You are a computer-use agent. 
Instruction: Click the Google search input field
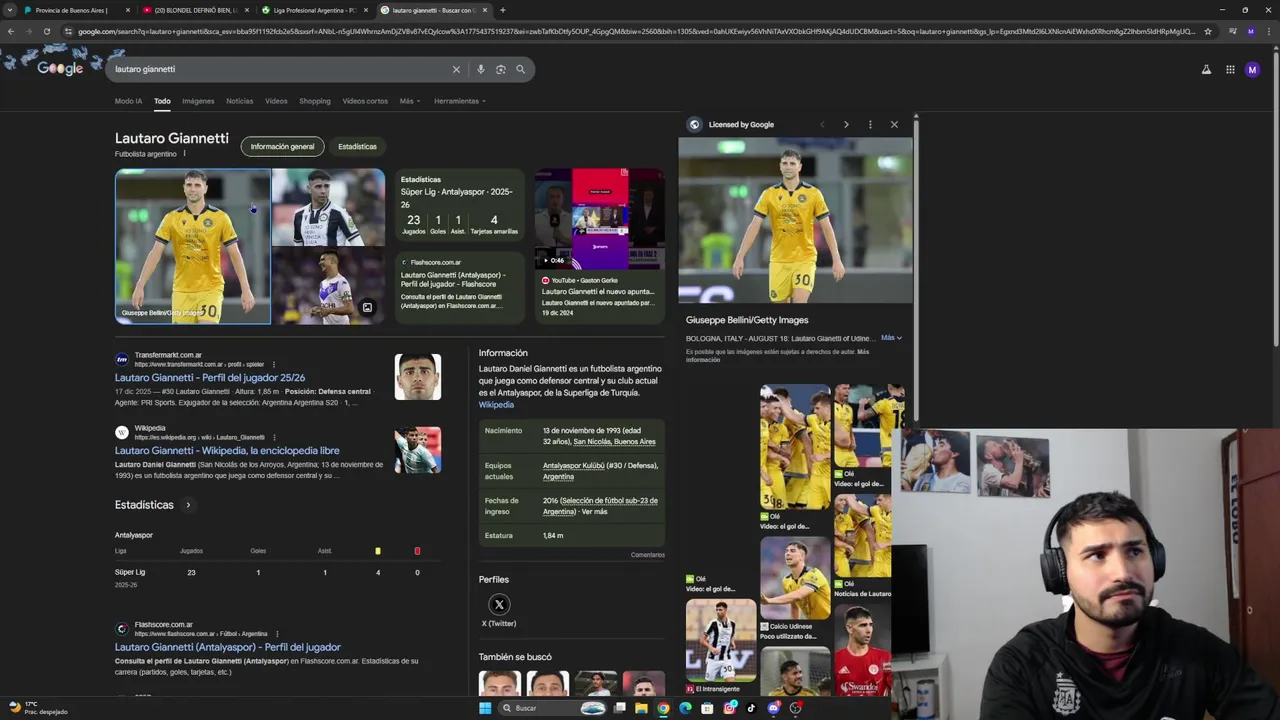(280, 69)
